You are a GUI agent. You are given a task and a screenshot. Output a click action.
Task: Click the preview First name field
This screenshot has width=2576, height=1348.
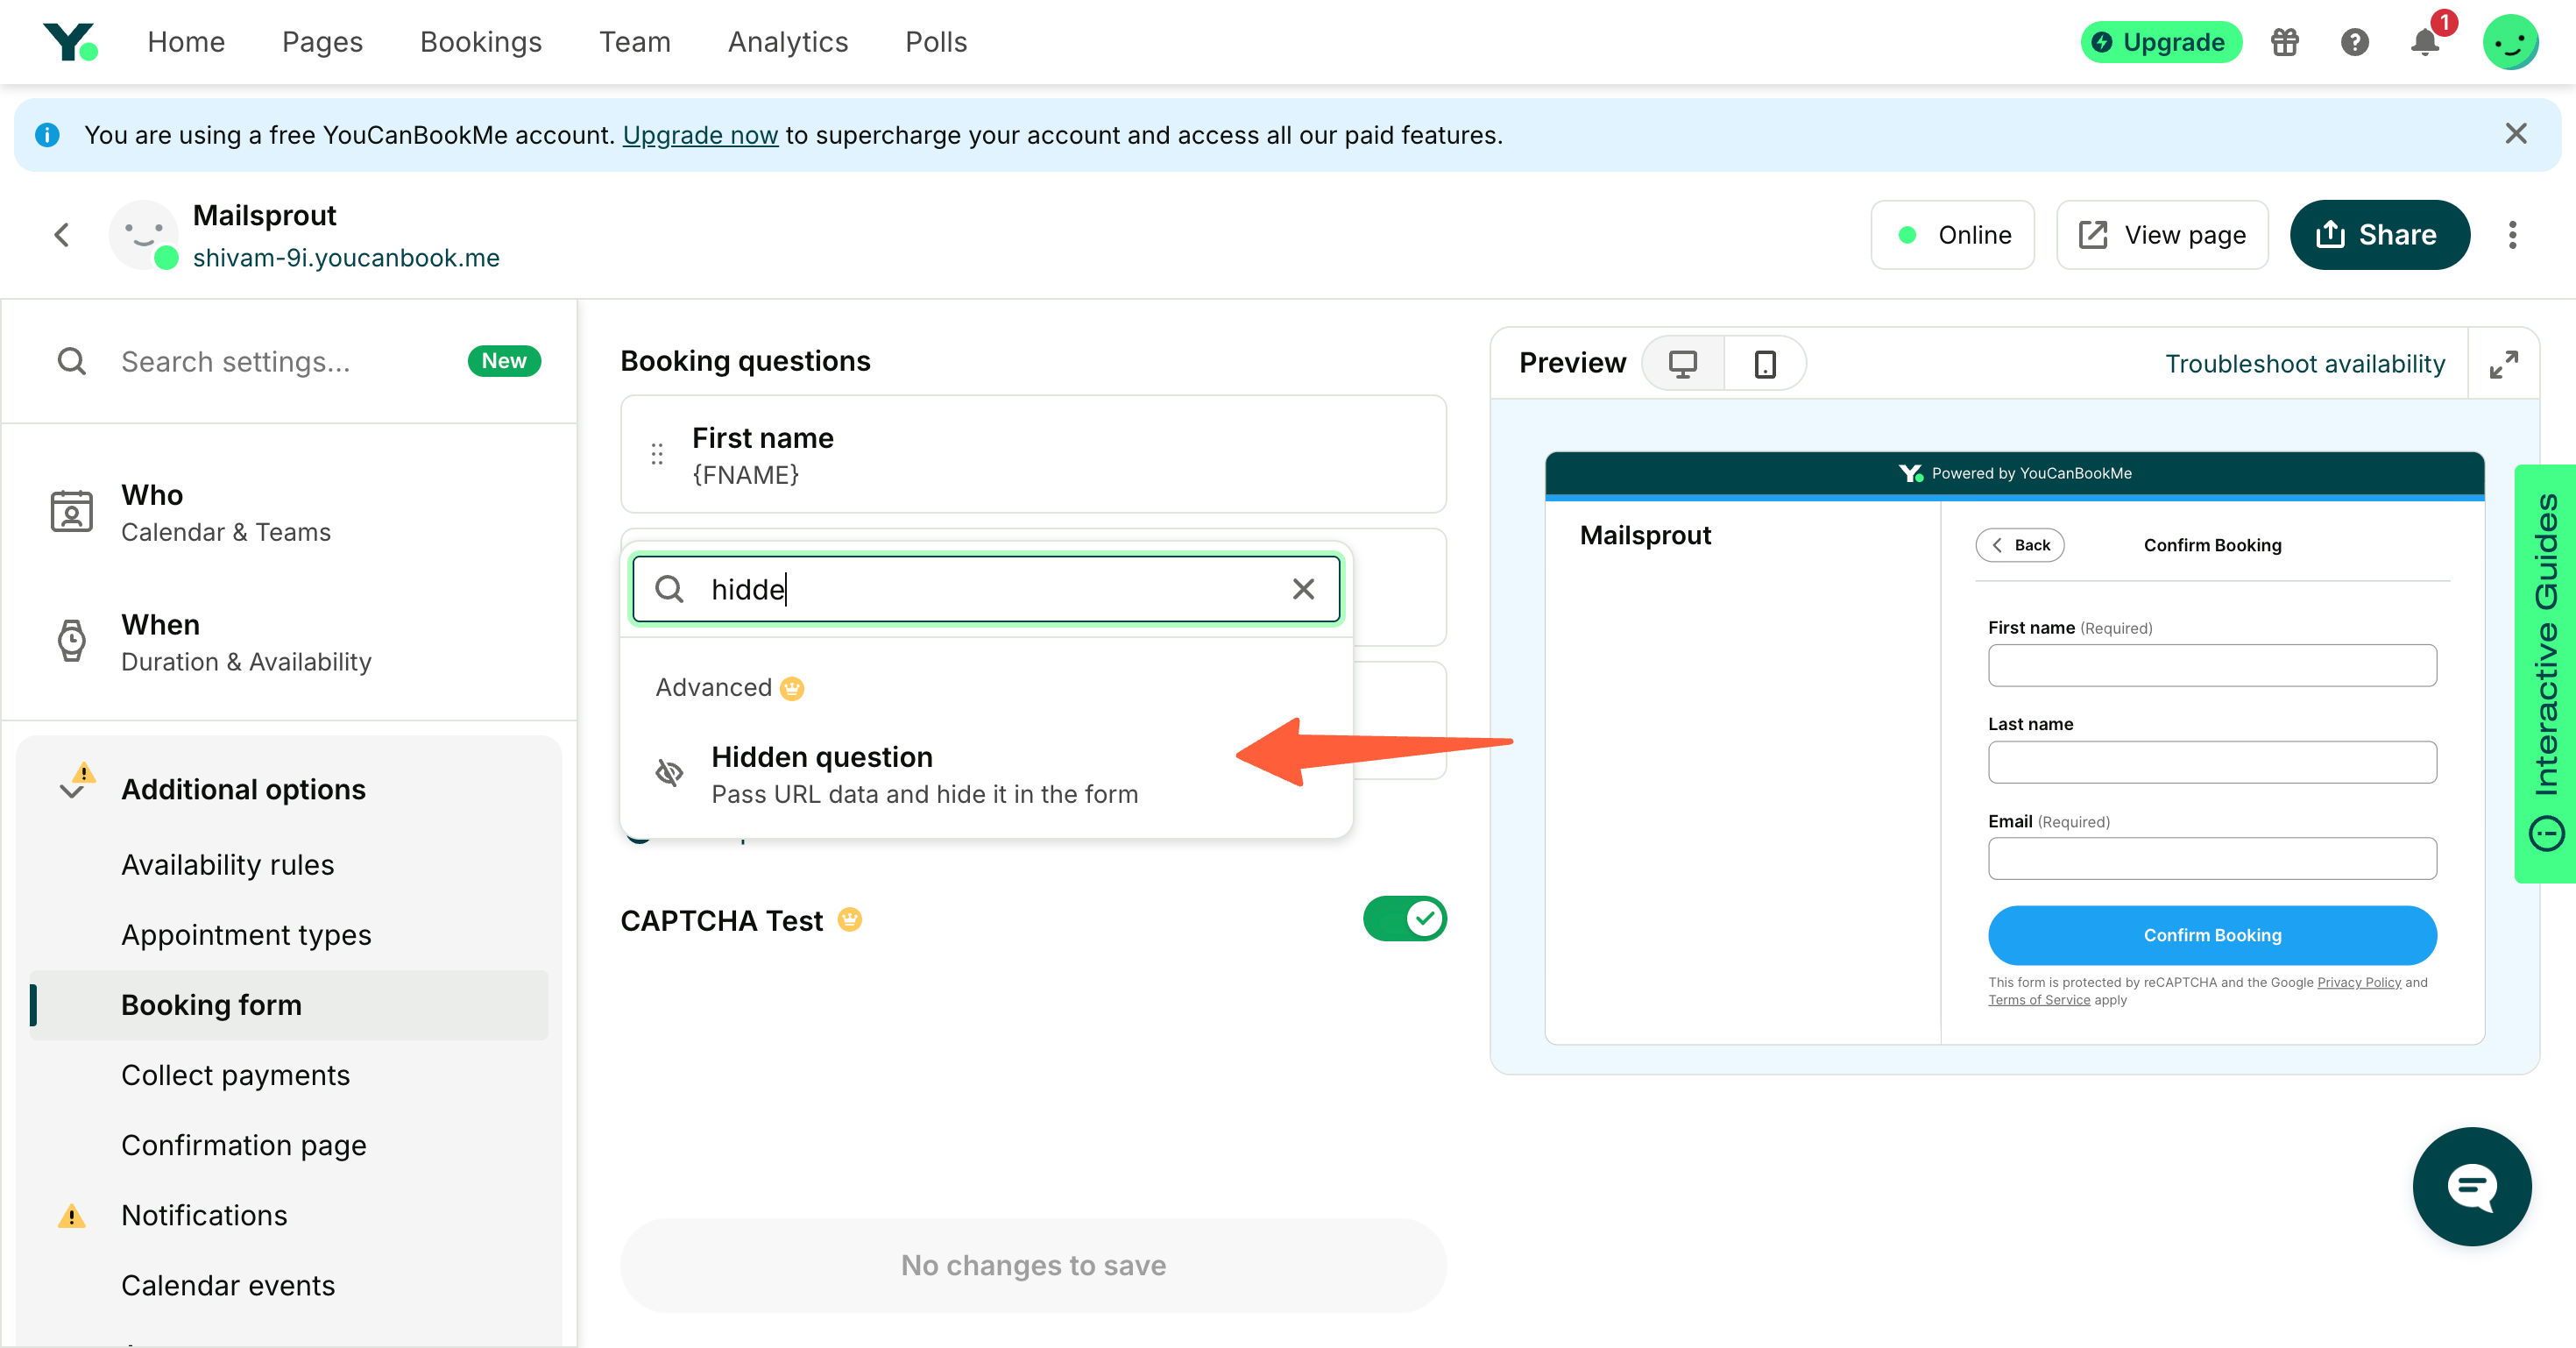point(2212,665)
